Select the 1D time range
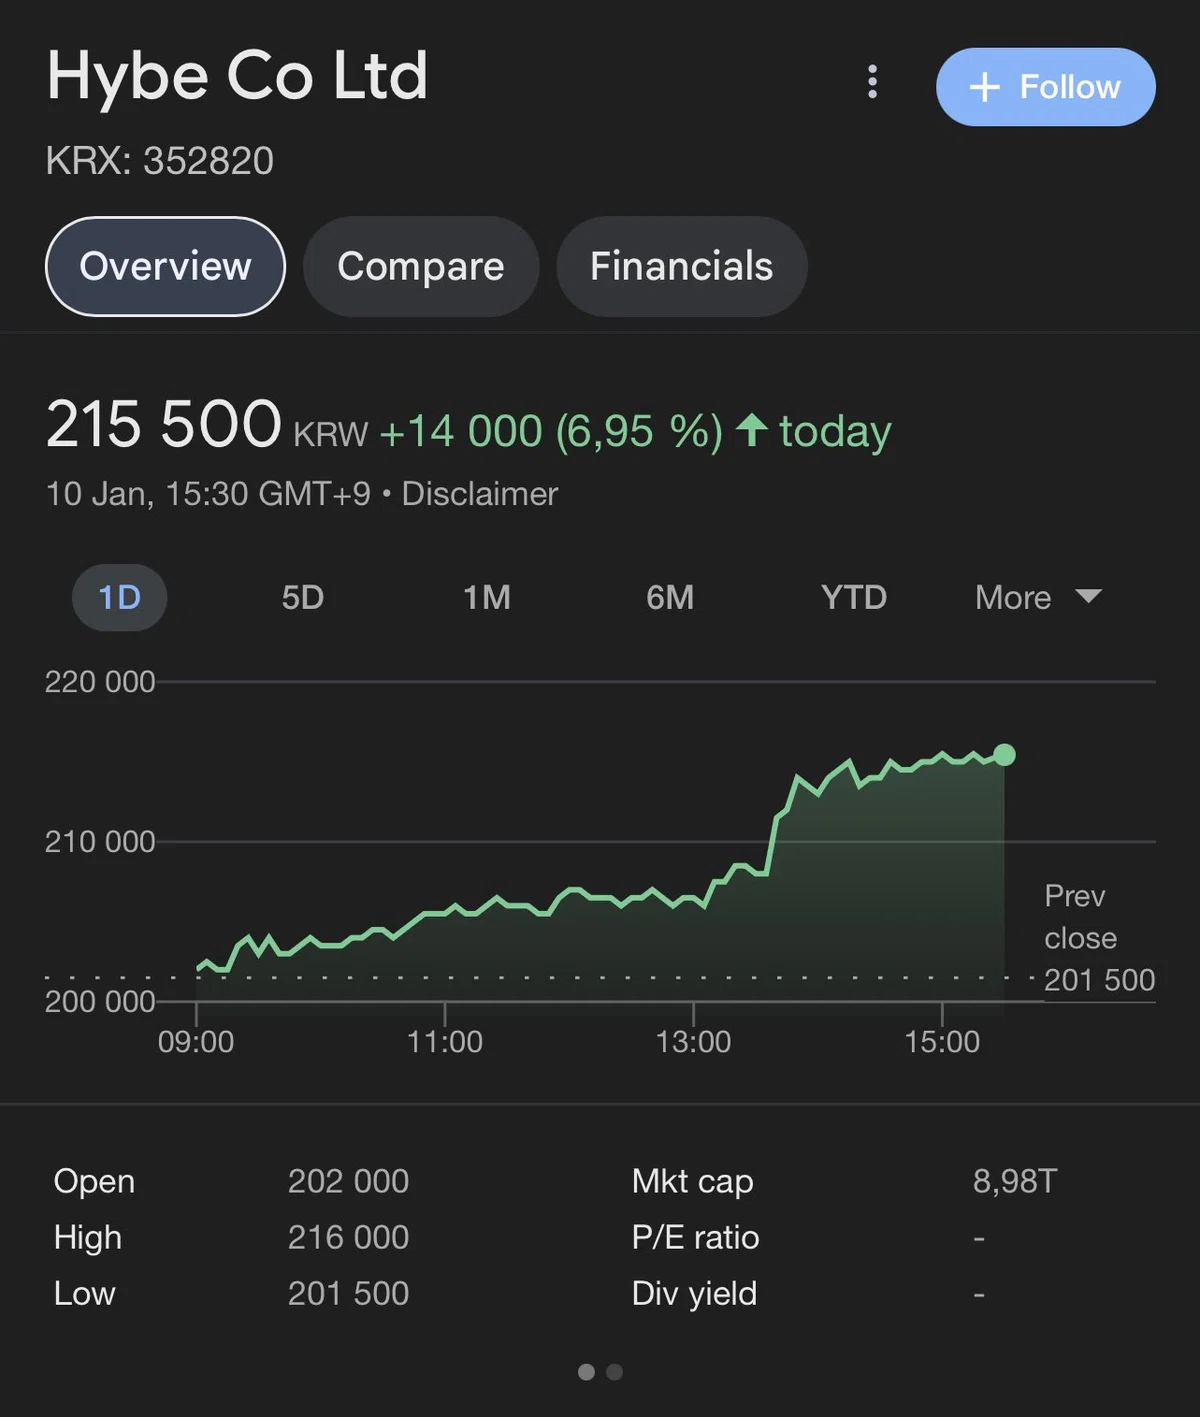Screen dimensions: 1200x1417 (x=119, y=597)
